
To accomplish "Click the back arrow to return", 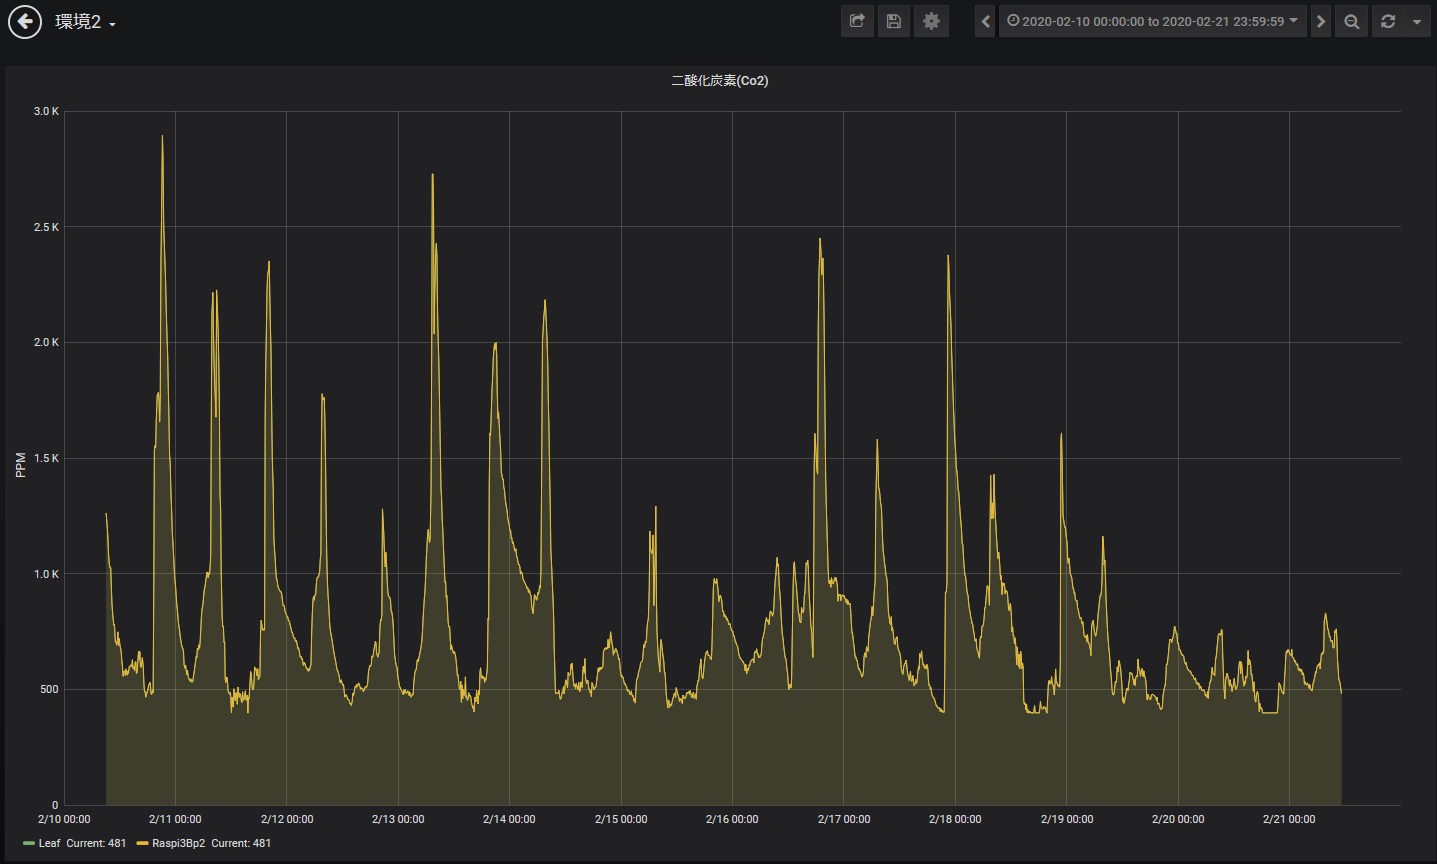I will tap(25, 21).
